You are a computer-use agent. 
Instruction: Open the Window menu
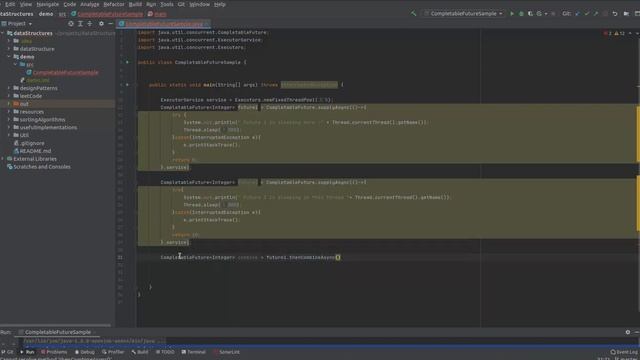199,4
